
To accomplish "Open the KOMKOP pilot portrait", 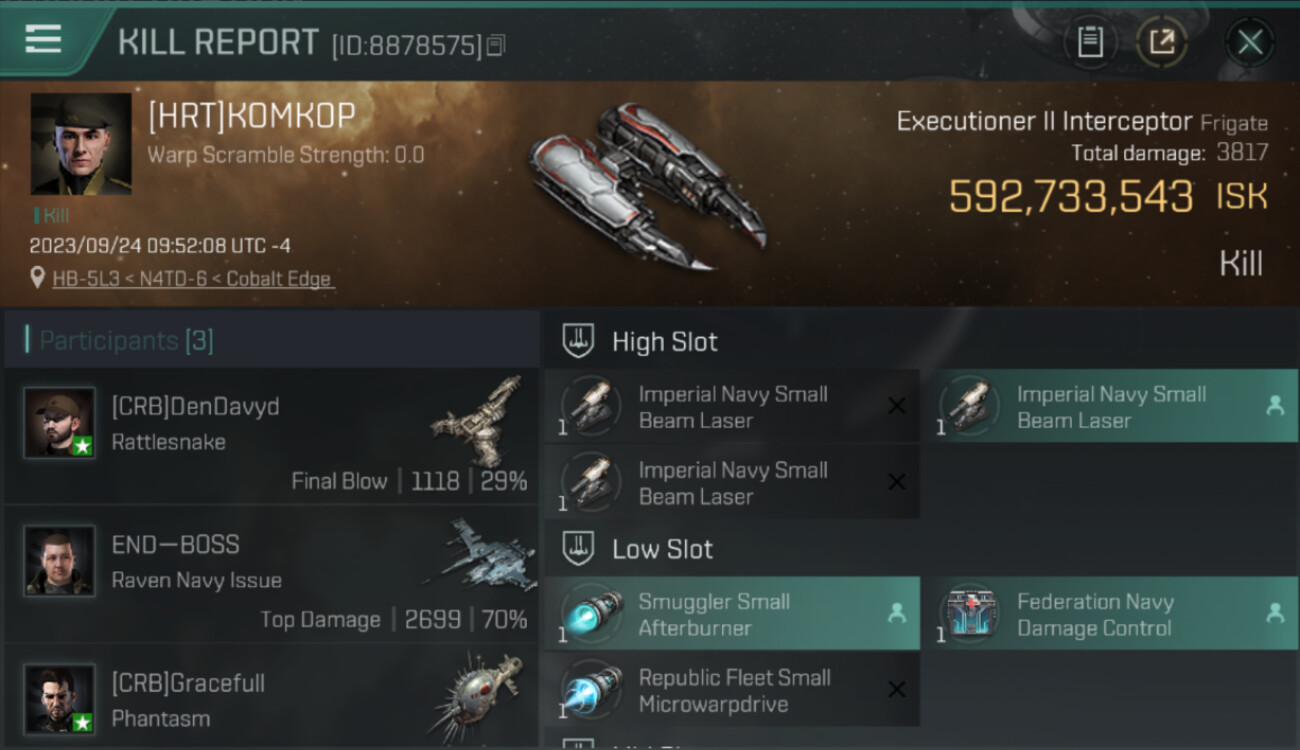I will [81, 144].
